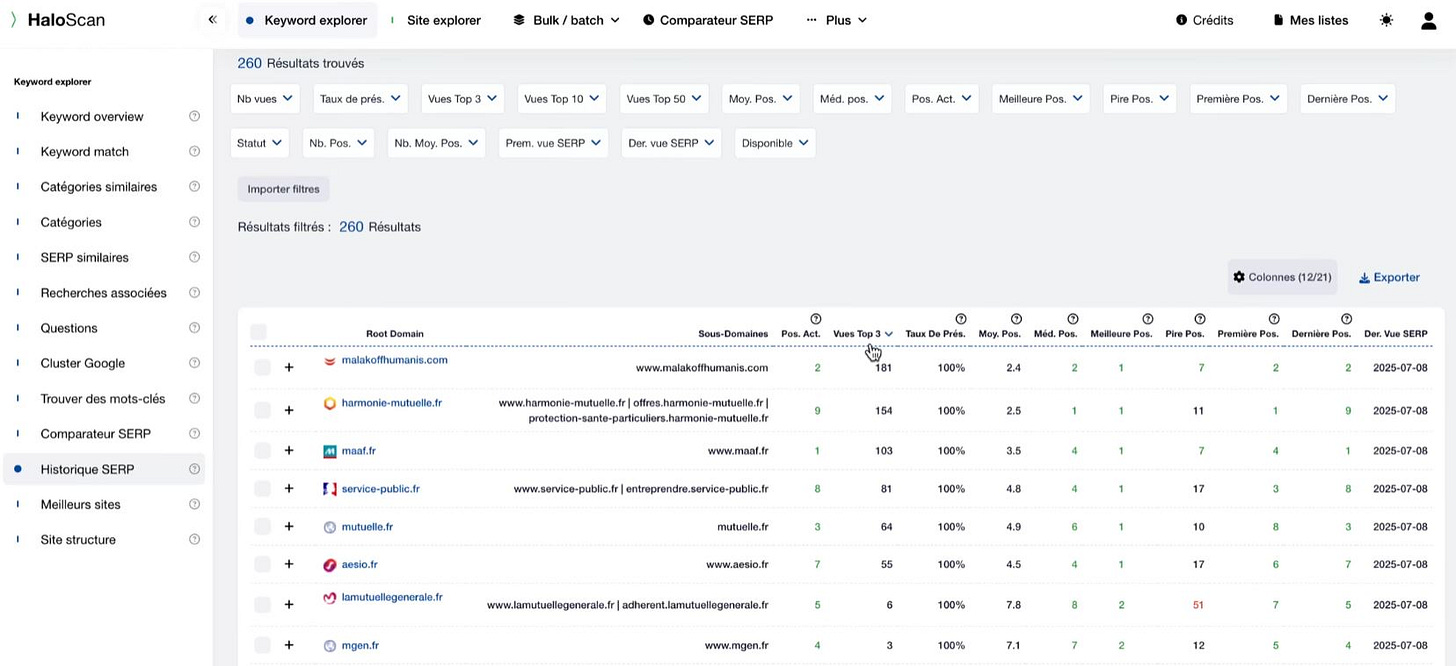
Task: Show info tooltip above Meilleure Pos. column
Action: (1148, 319)
